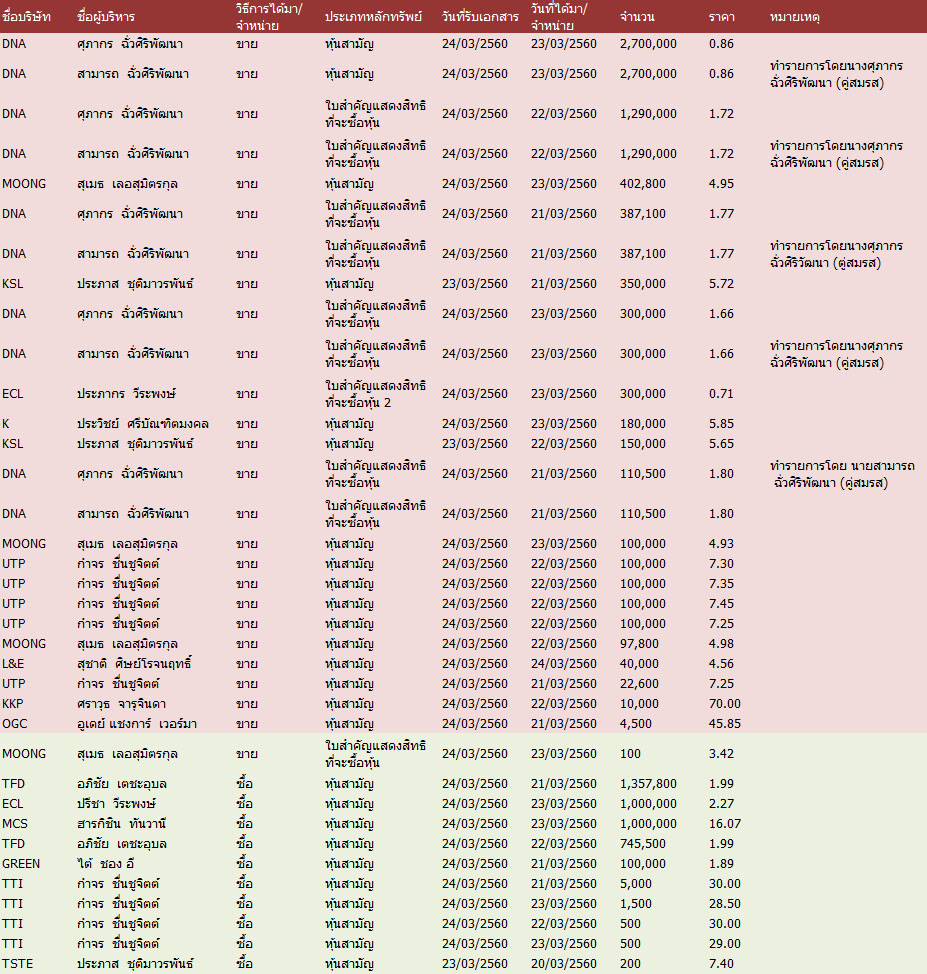
Task: Select executive name สุชาติ ศิษย์โรจนฤทธิ์
Action: pos(134,663)
